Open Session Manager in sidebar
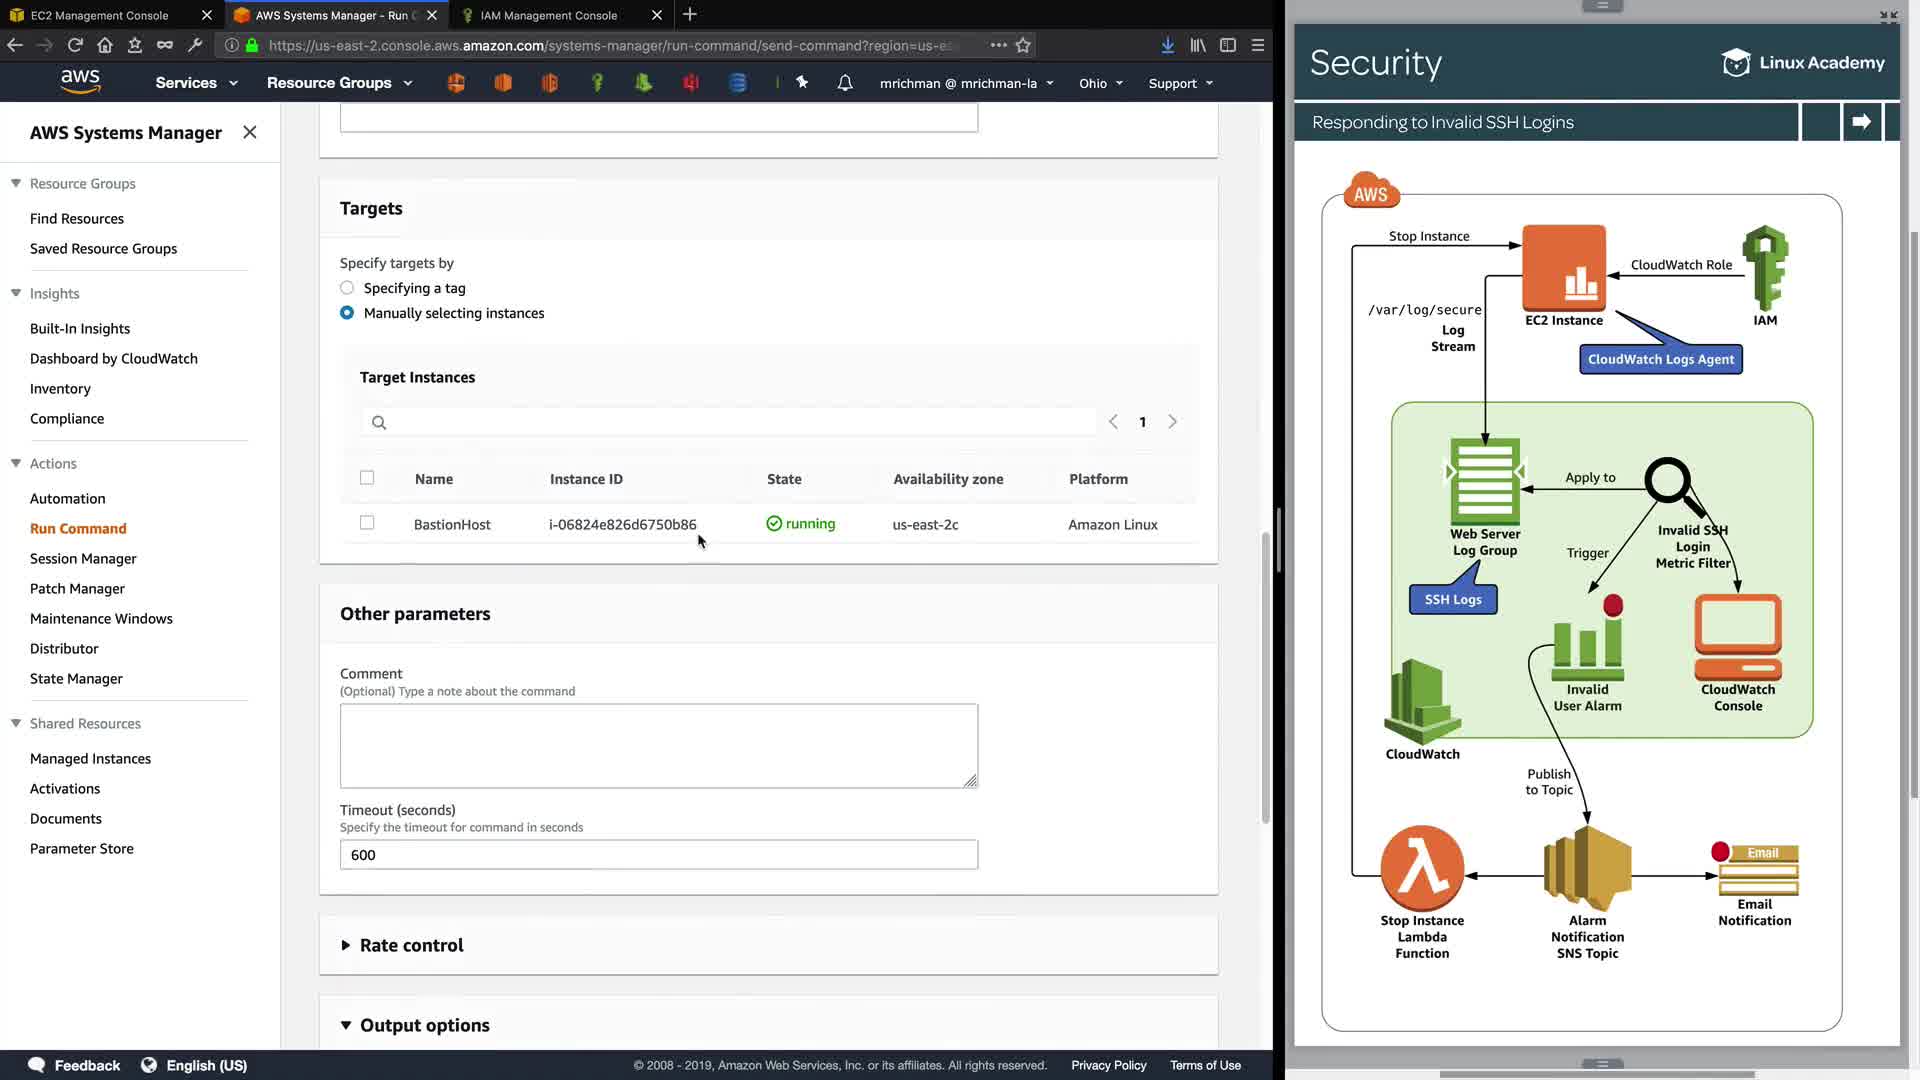This screenshot has width=1920, height=1080. pyautogui.click(x=83, y=558)
